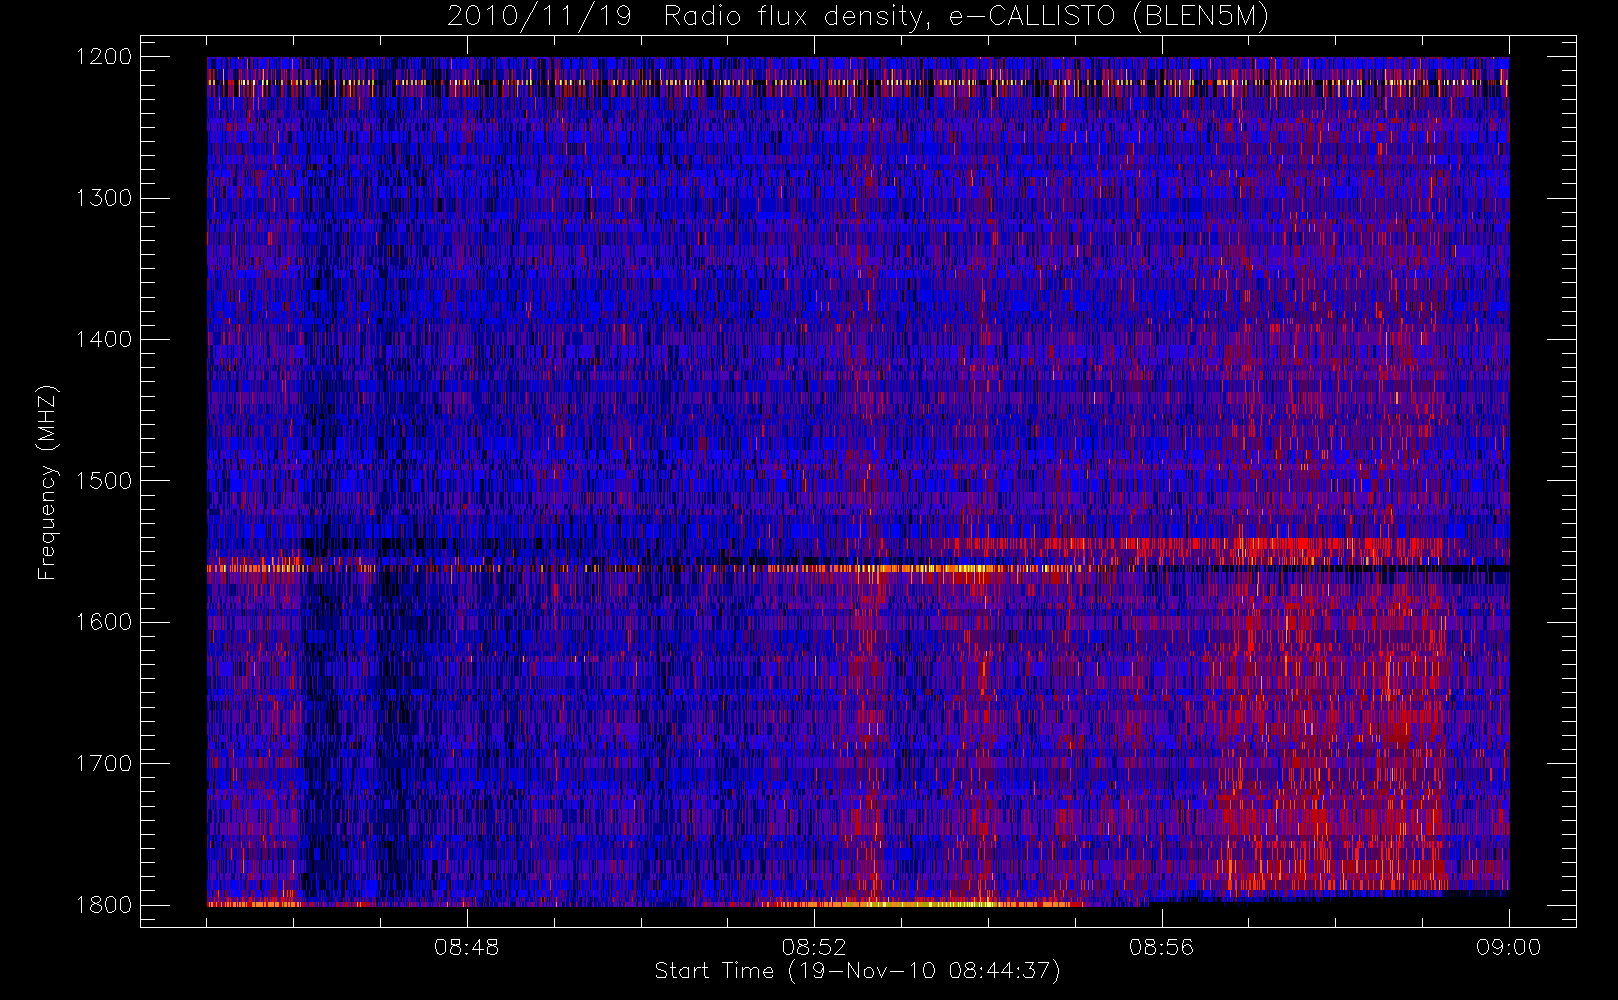Click the 08:56 time tick label
Viewport: 1618px width, 1000px height.
tap(1161, 947)
